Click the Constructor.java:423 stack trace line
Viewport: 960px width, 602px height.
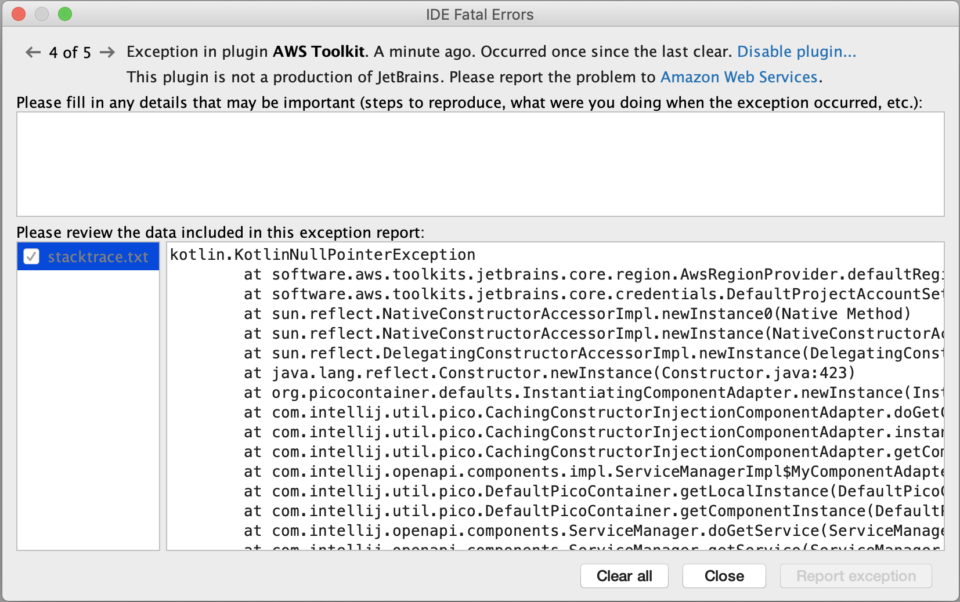coord(549,373)
